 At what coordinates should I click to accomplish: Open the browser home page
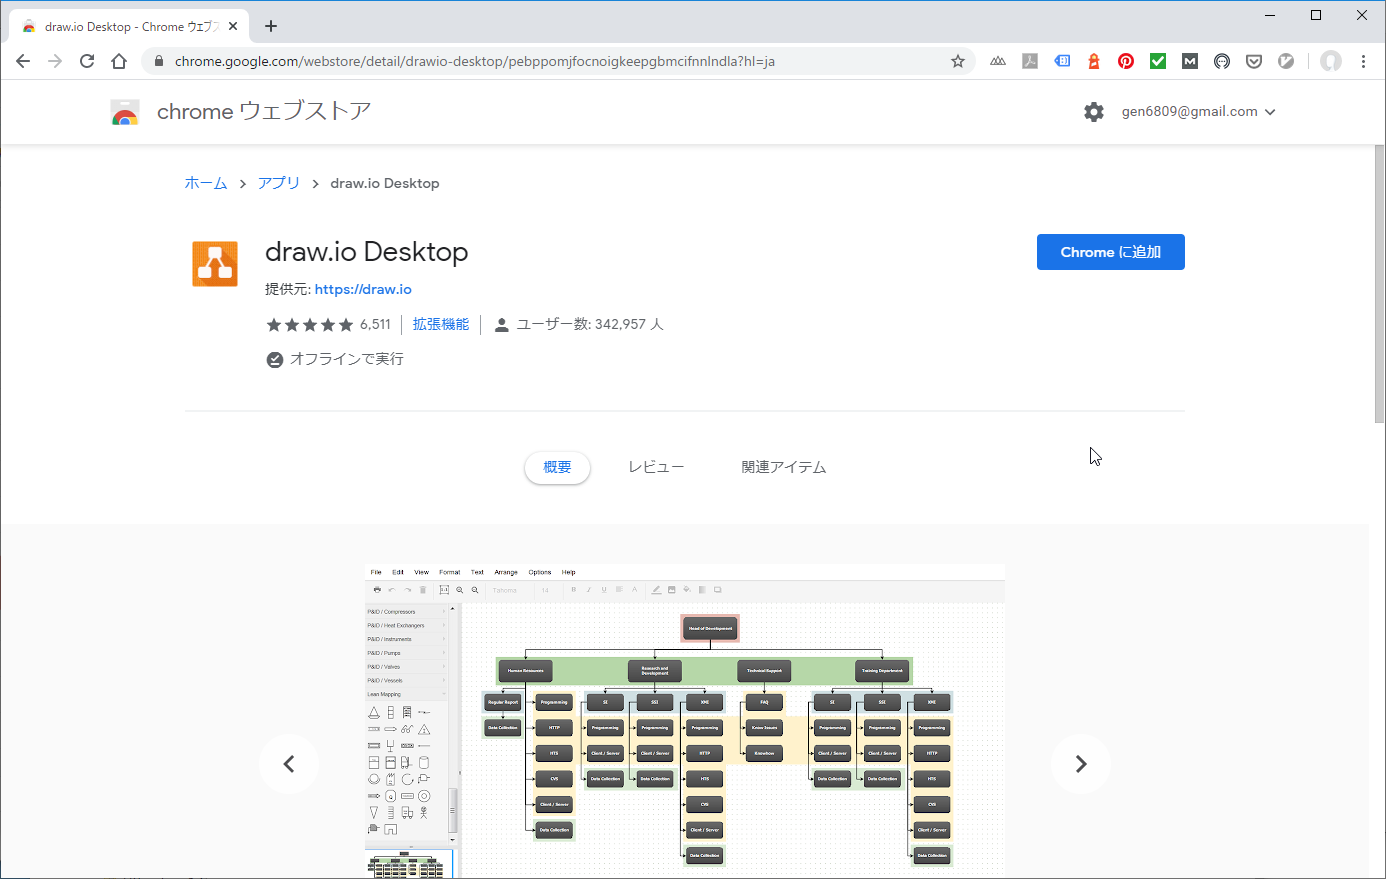(119, 61)
